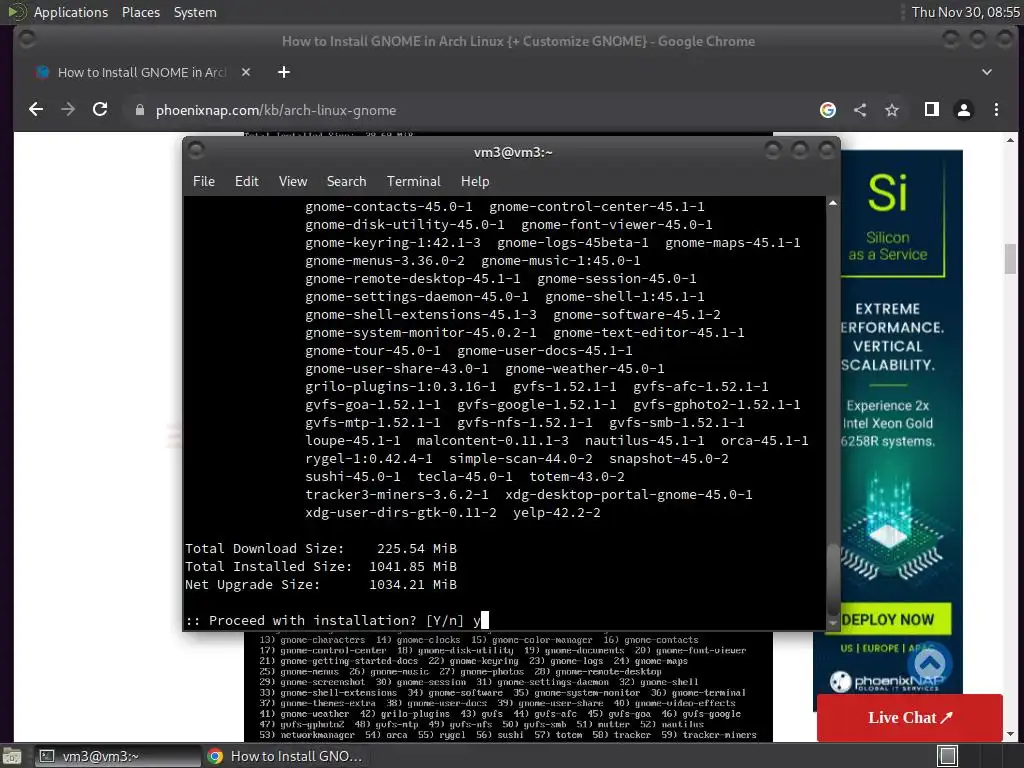Reload the phoenixnap page
Viewport: 1024px width, 768px height.
100,110
